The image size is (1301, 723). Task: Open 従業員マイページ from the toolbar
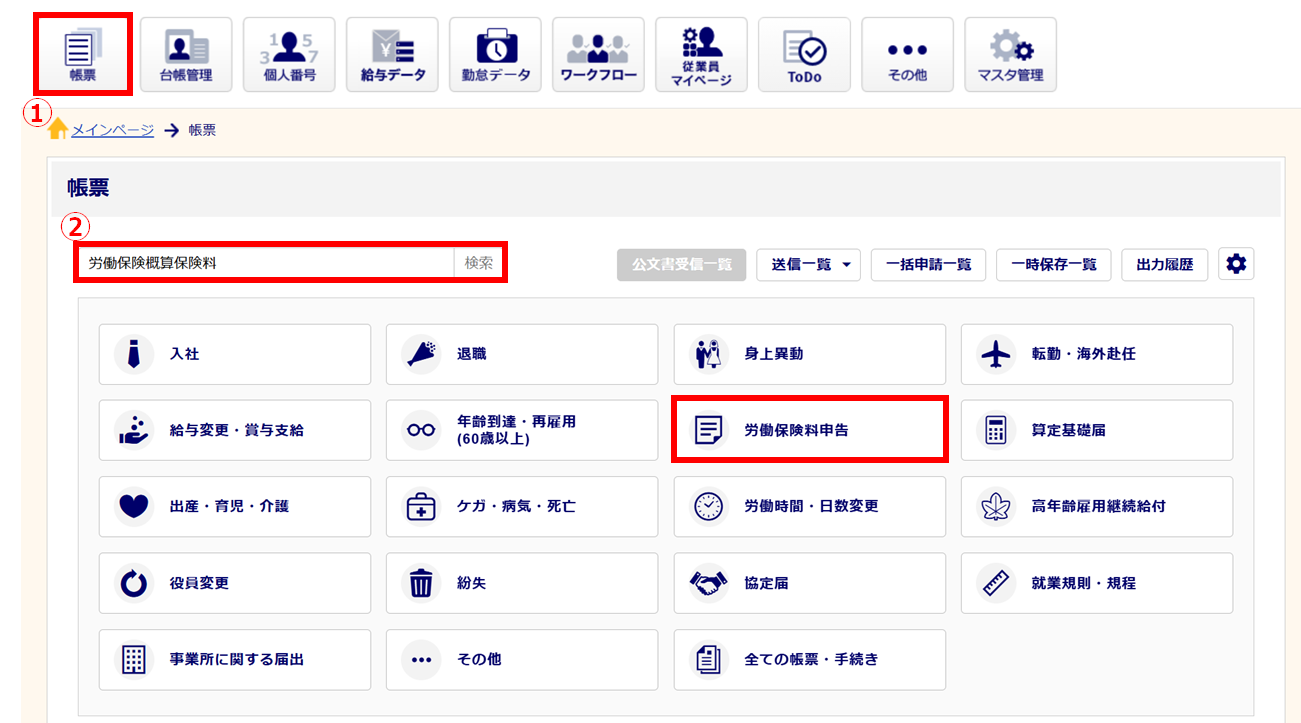tap(701, 54)
